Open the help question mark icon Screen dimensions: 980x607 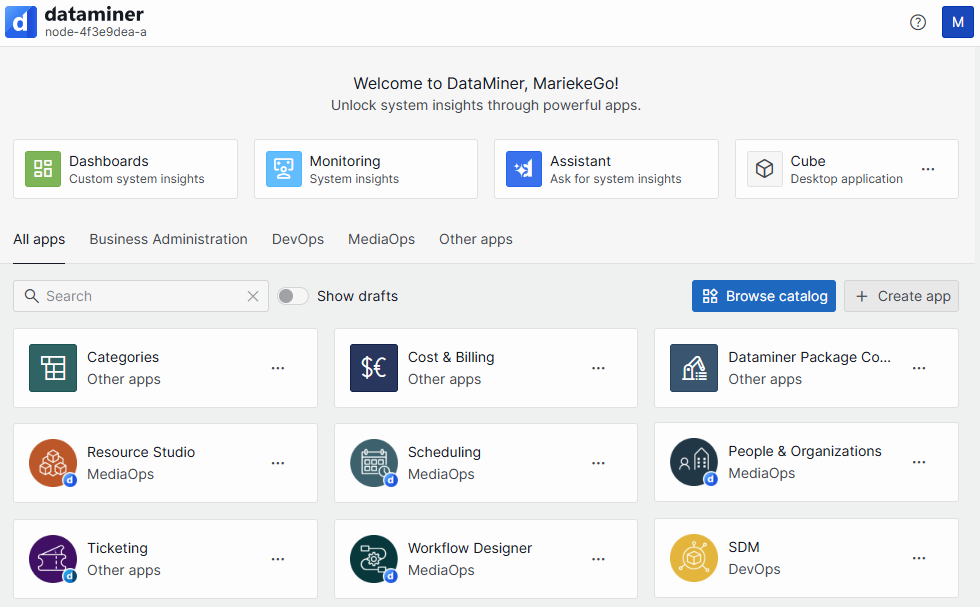[x=918, y=23]
